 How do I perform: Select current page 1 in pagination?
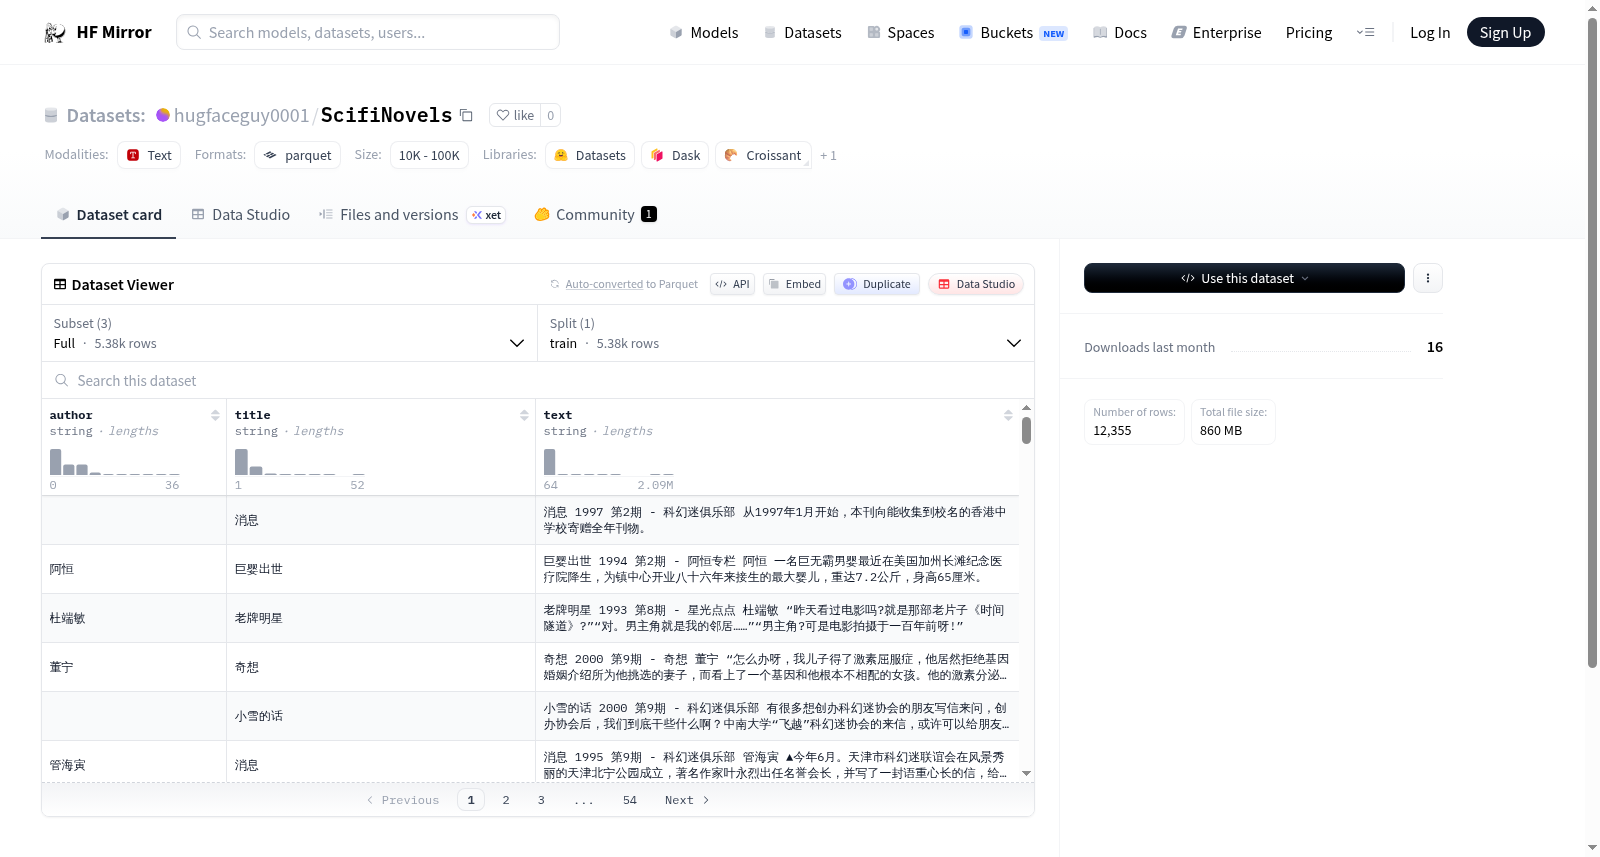click(471, 800)
